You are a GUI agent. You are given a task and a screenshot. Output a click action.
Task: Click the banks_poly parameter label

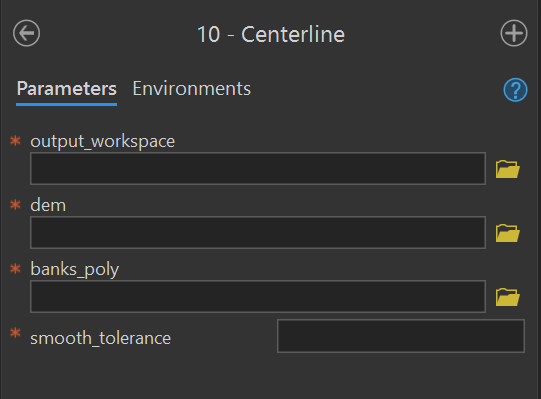coord(75,269)
